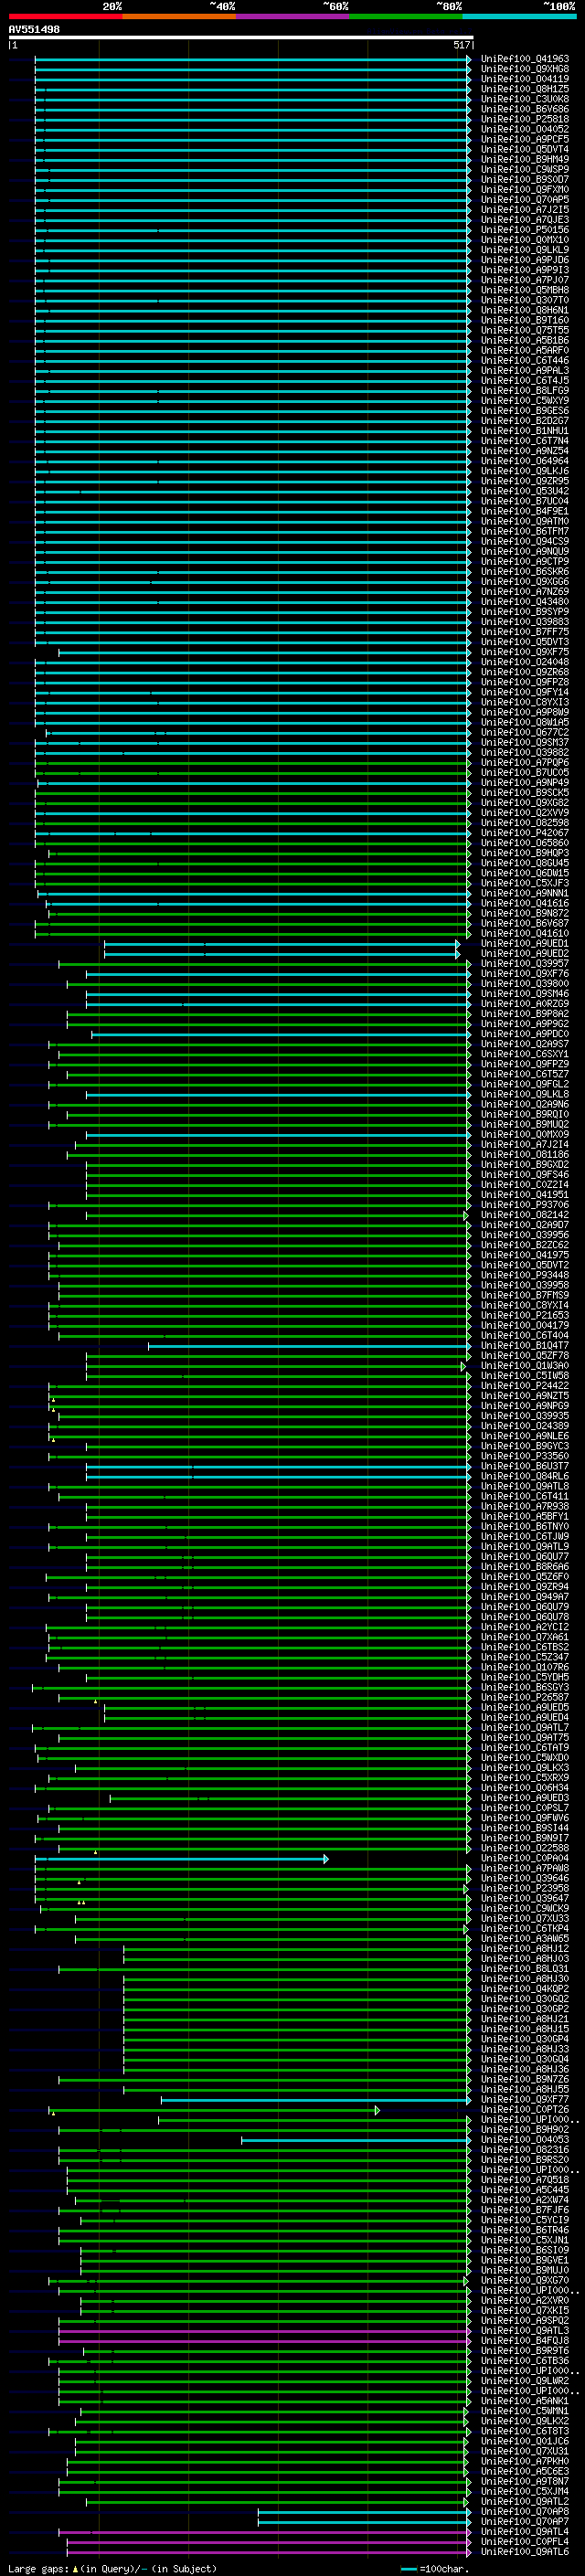Open the last hit UniRef100_Q9ATL6
This screenshot has height=2576, width=585.
(524, 2551)
